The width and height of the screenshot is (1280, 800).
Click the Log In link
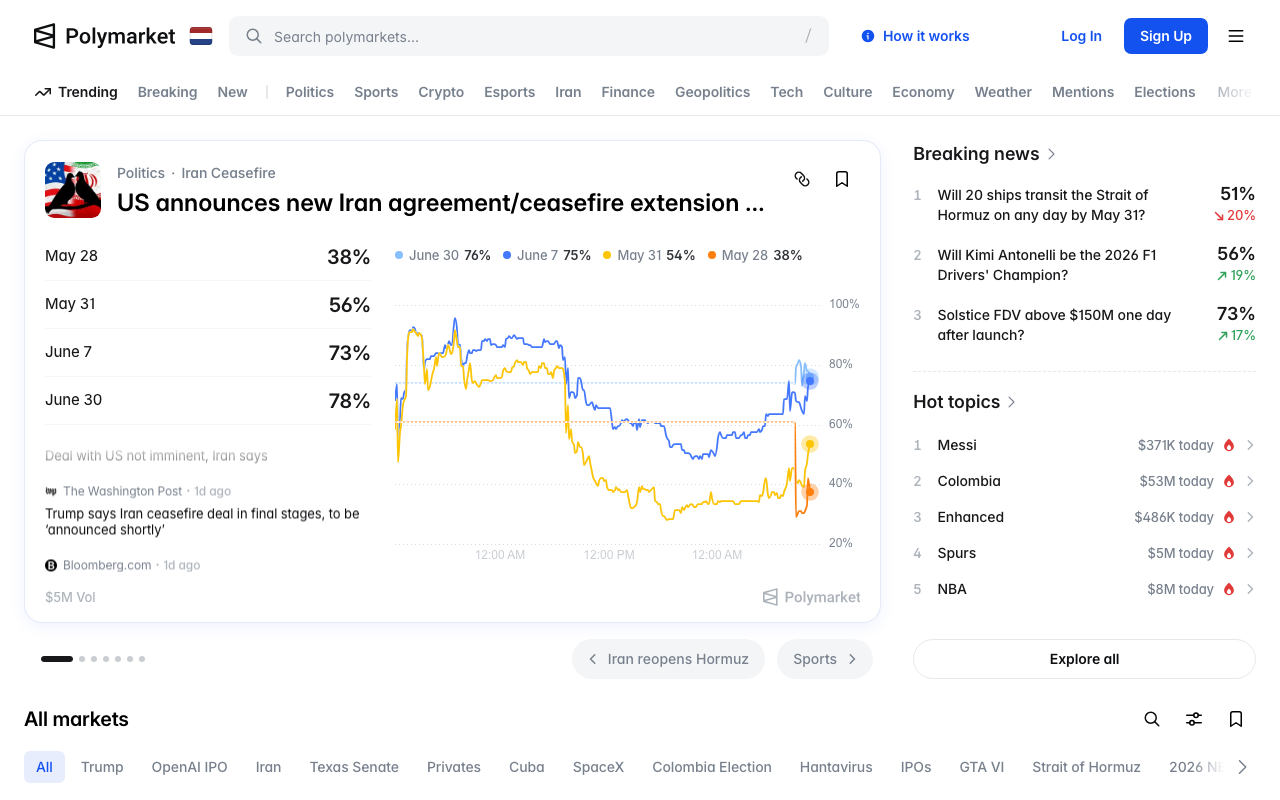pyautogui.click(x=1081, y=36)
